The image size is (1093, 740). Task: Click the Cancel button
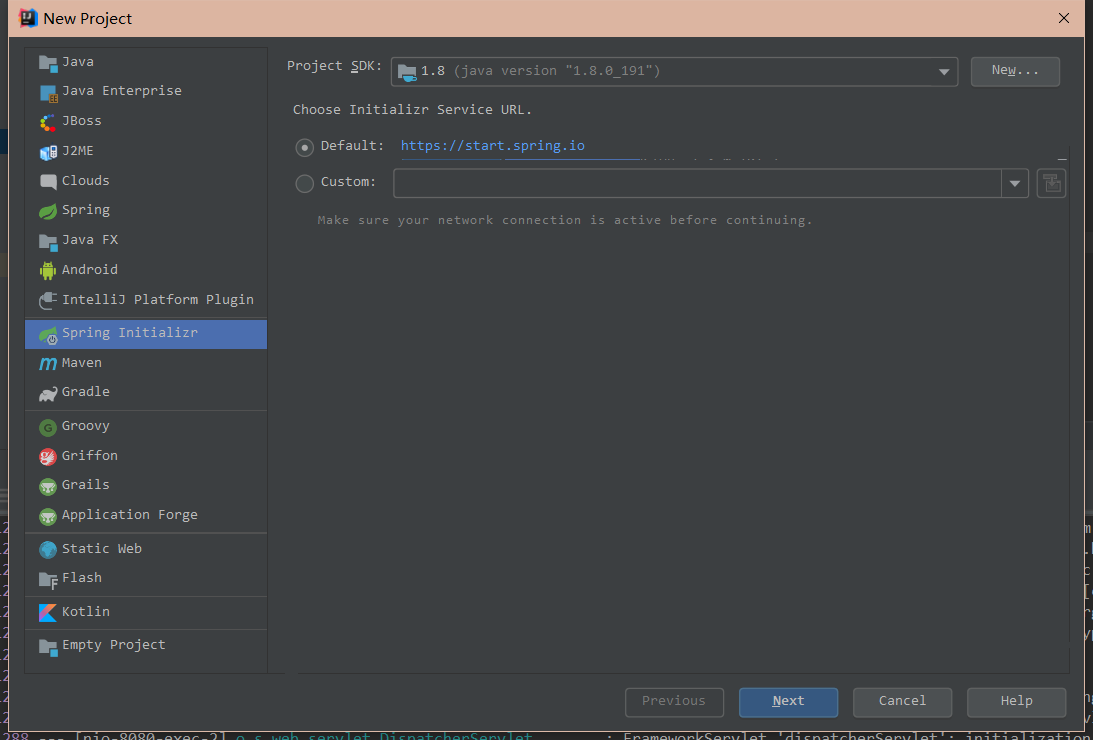coord(902,702)
